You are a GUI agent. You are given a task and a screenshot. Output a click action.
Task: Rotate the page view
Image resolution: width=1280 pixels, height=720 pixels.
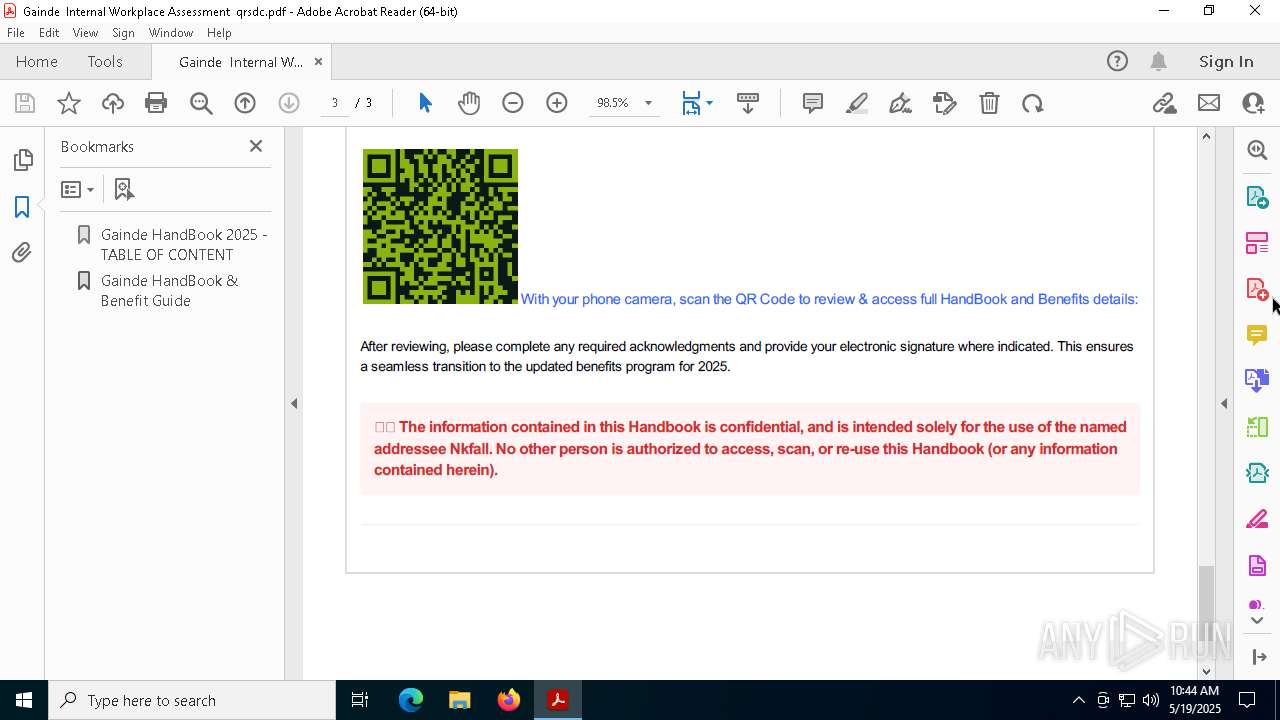1033,103
